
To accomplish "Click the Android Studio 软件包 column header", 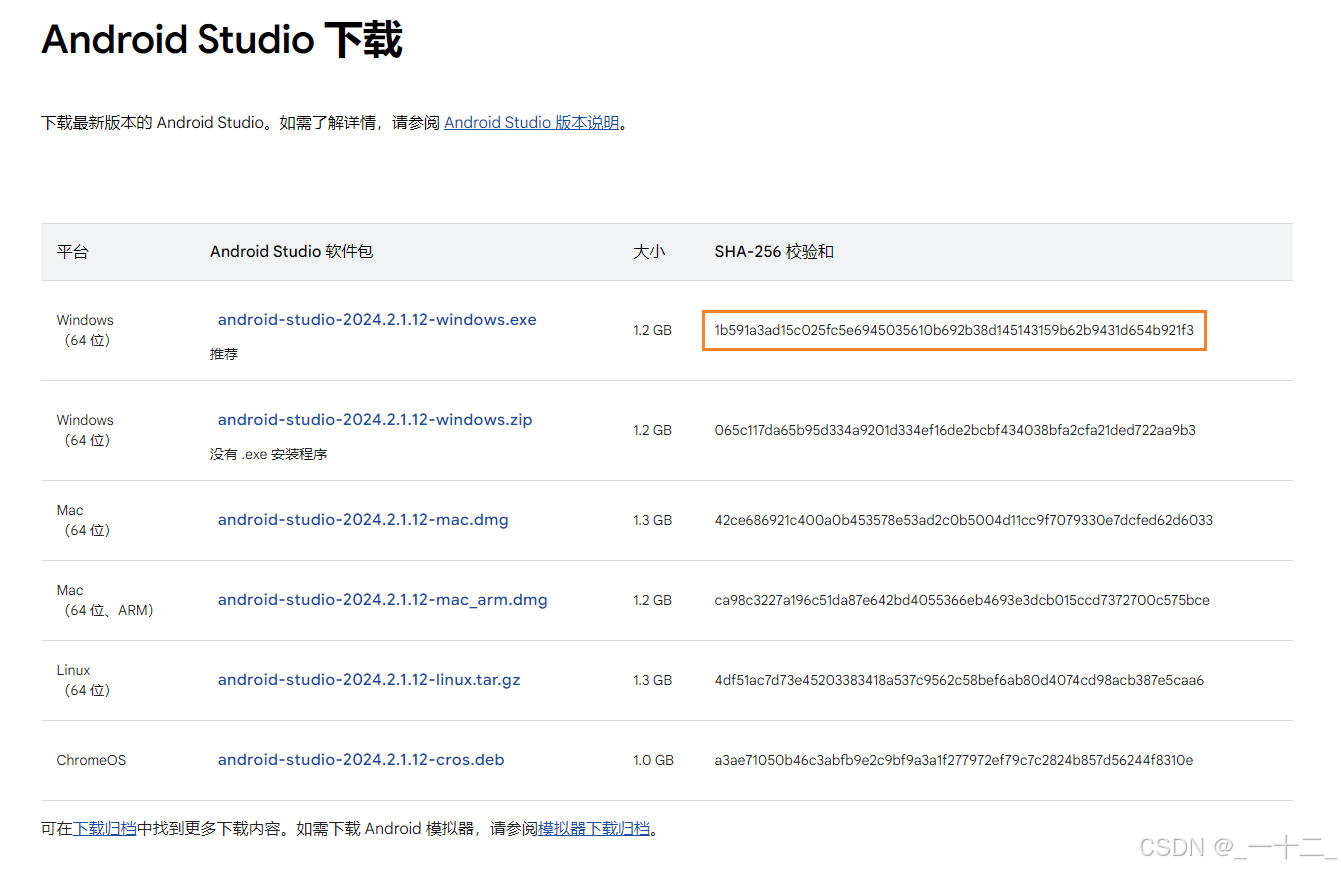I will click(291, 252).
